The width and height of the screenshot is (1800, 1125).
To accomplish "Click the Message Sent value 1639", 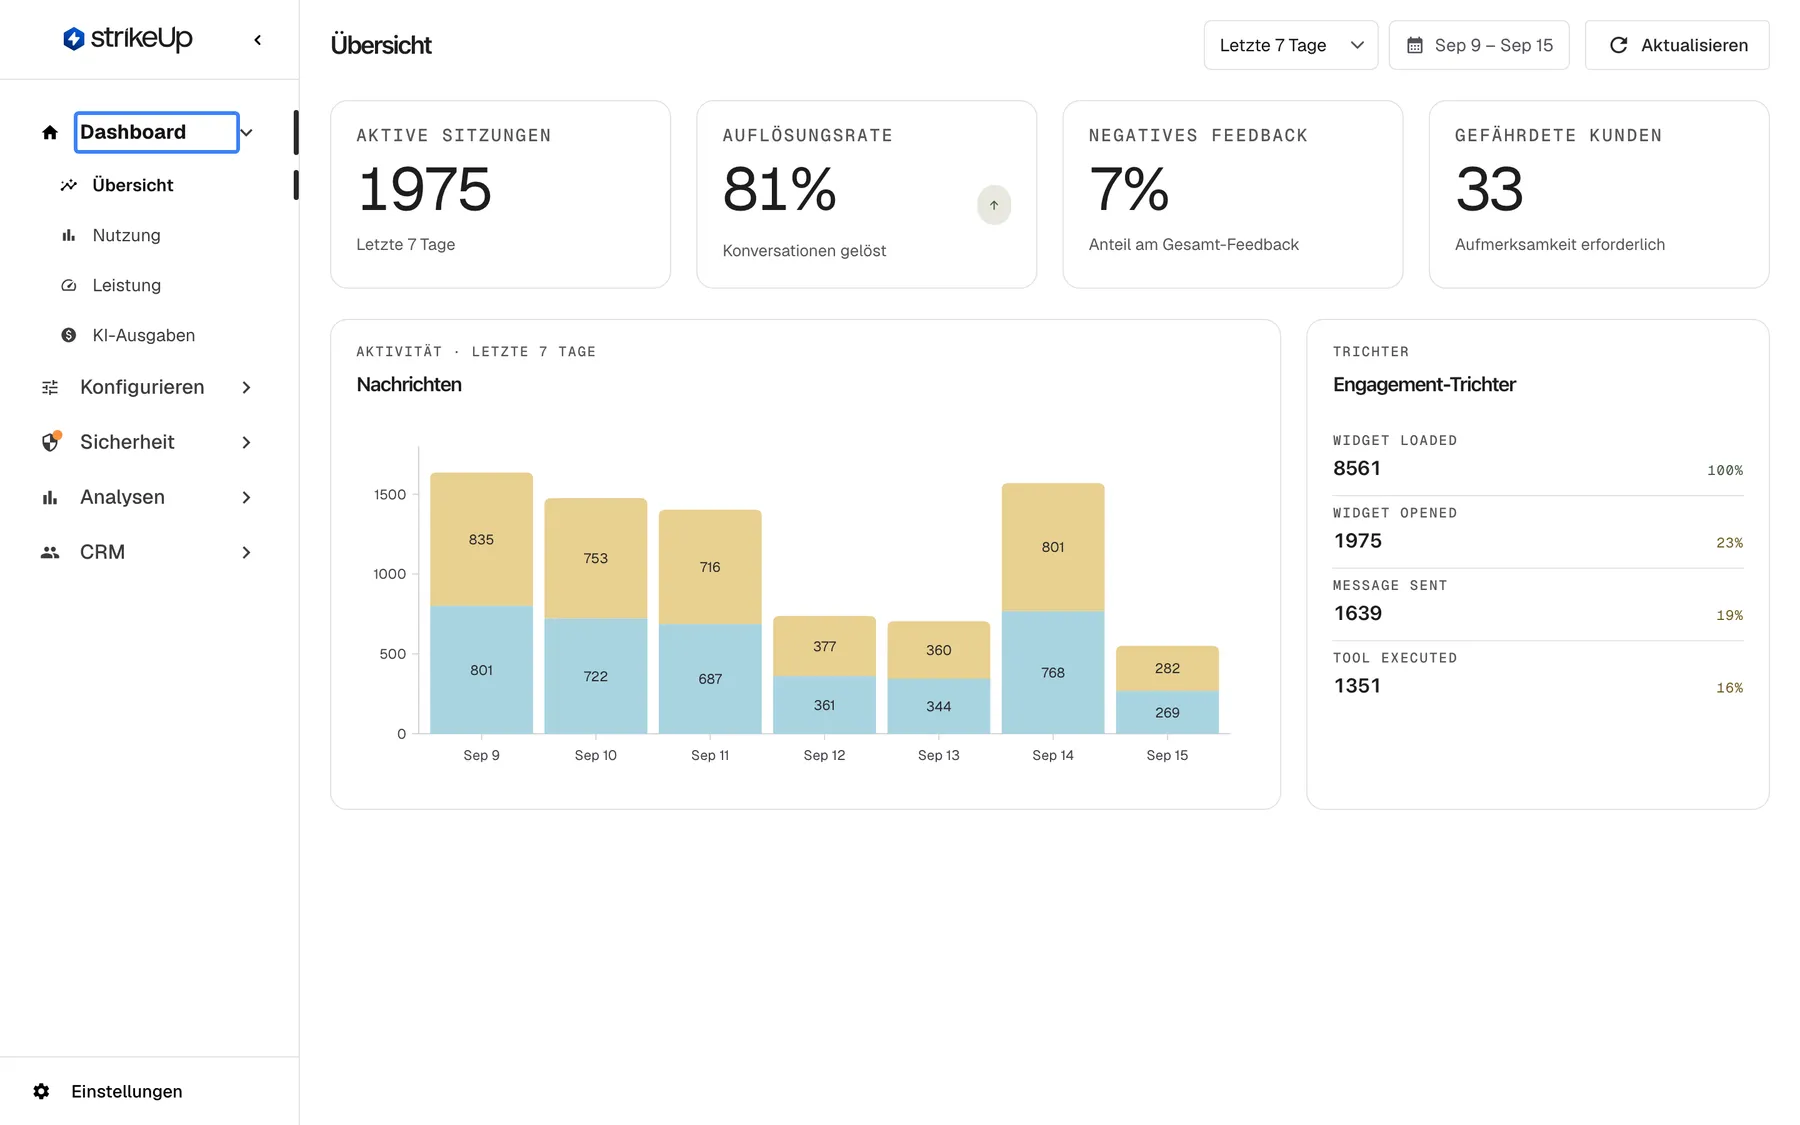I will pos(1358,613).
